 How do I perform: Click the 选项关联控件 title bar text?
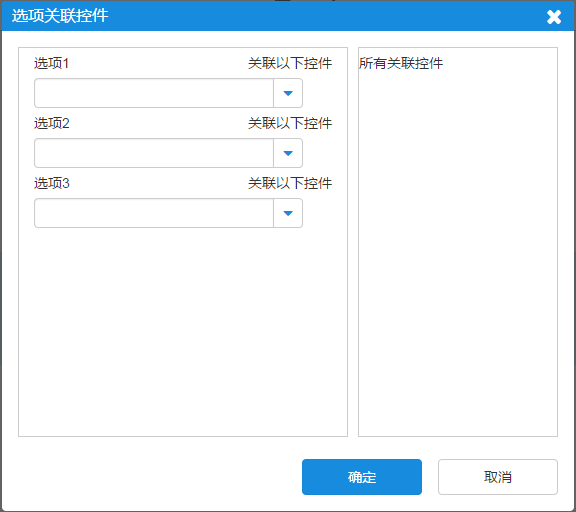(60, 16)
